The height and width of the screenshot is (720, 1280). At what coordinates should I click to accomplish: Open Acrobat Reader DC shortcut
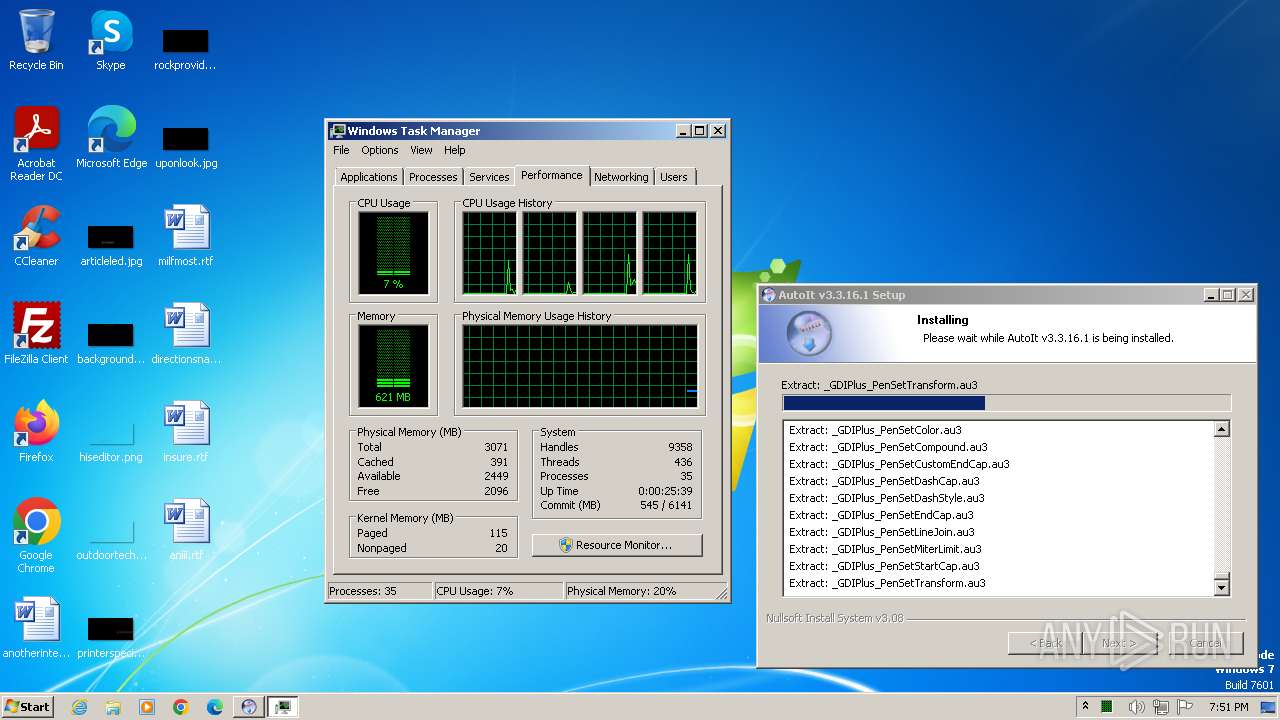tap(36, 144)
